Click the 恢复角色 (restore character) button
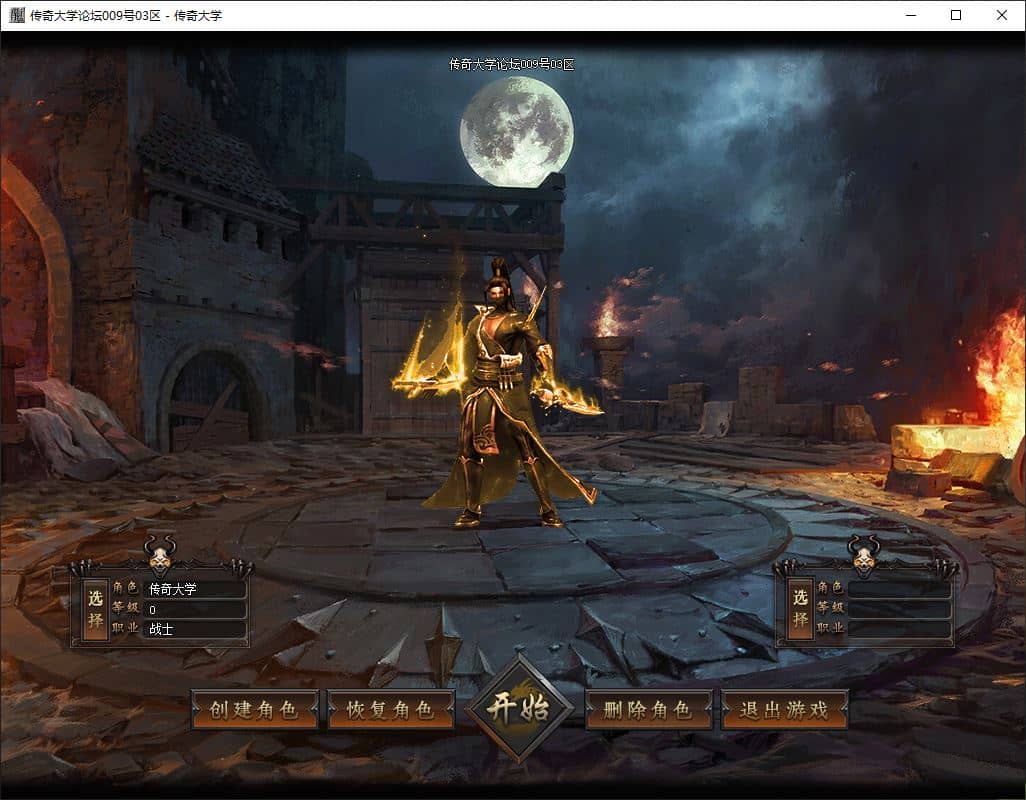Image resolution: width=1026 pixels, height=800 pixels. coord(391,709)
